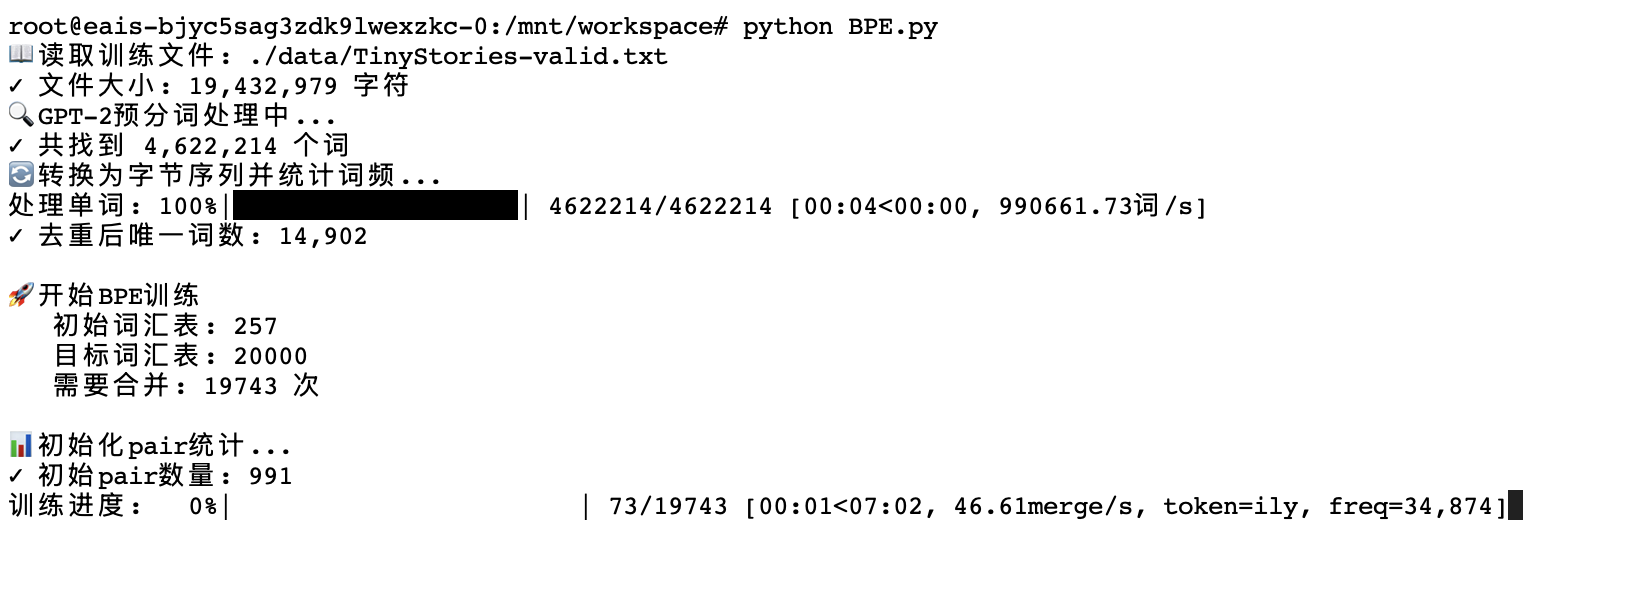Screen dimensions: 1650x592
Task: Click the checkmark before 共找到
Action: 15,146
